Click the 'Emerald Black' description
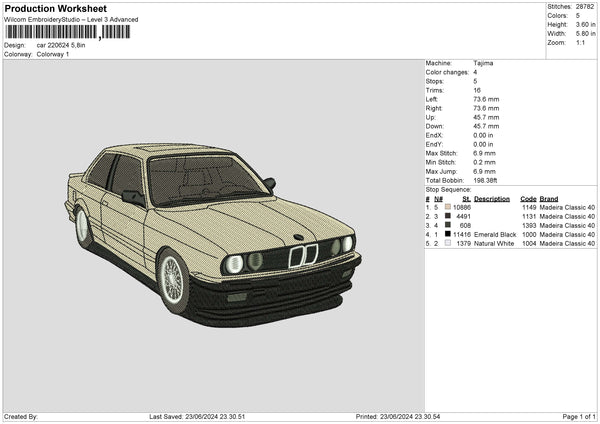This screenshot has height=424, width=600. 495,234
